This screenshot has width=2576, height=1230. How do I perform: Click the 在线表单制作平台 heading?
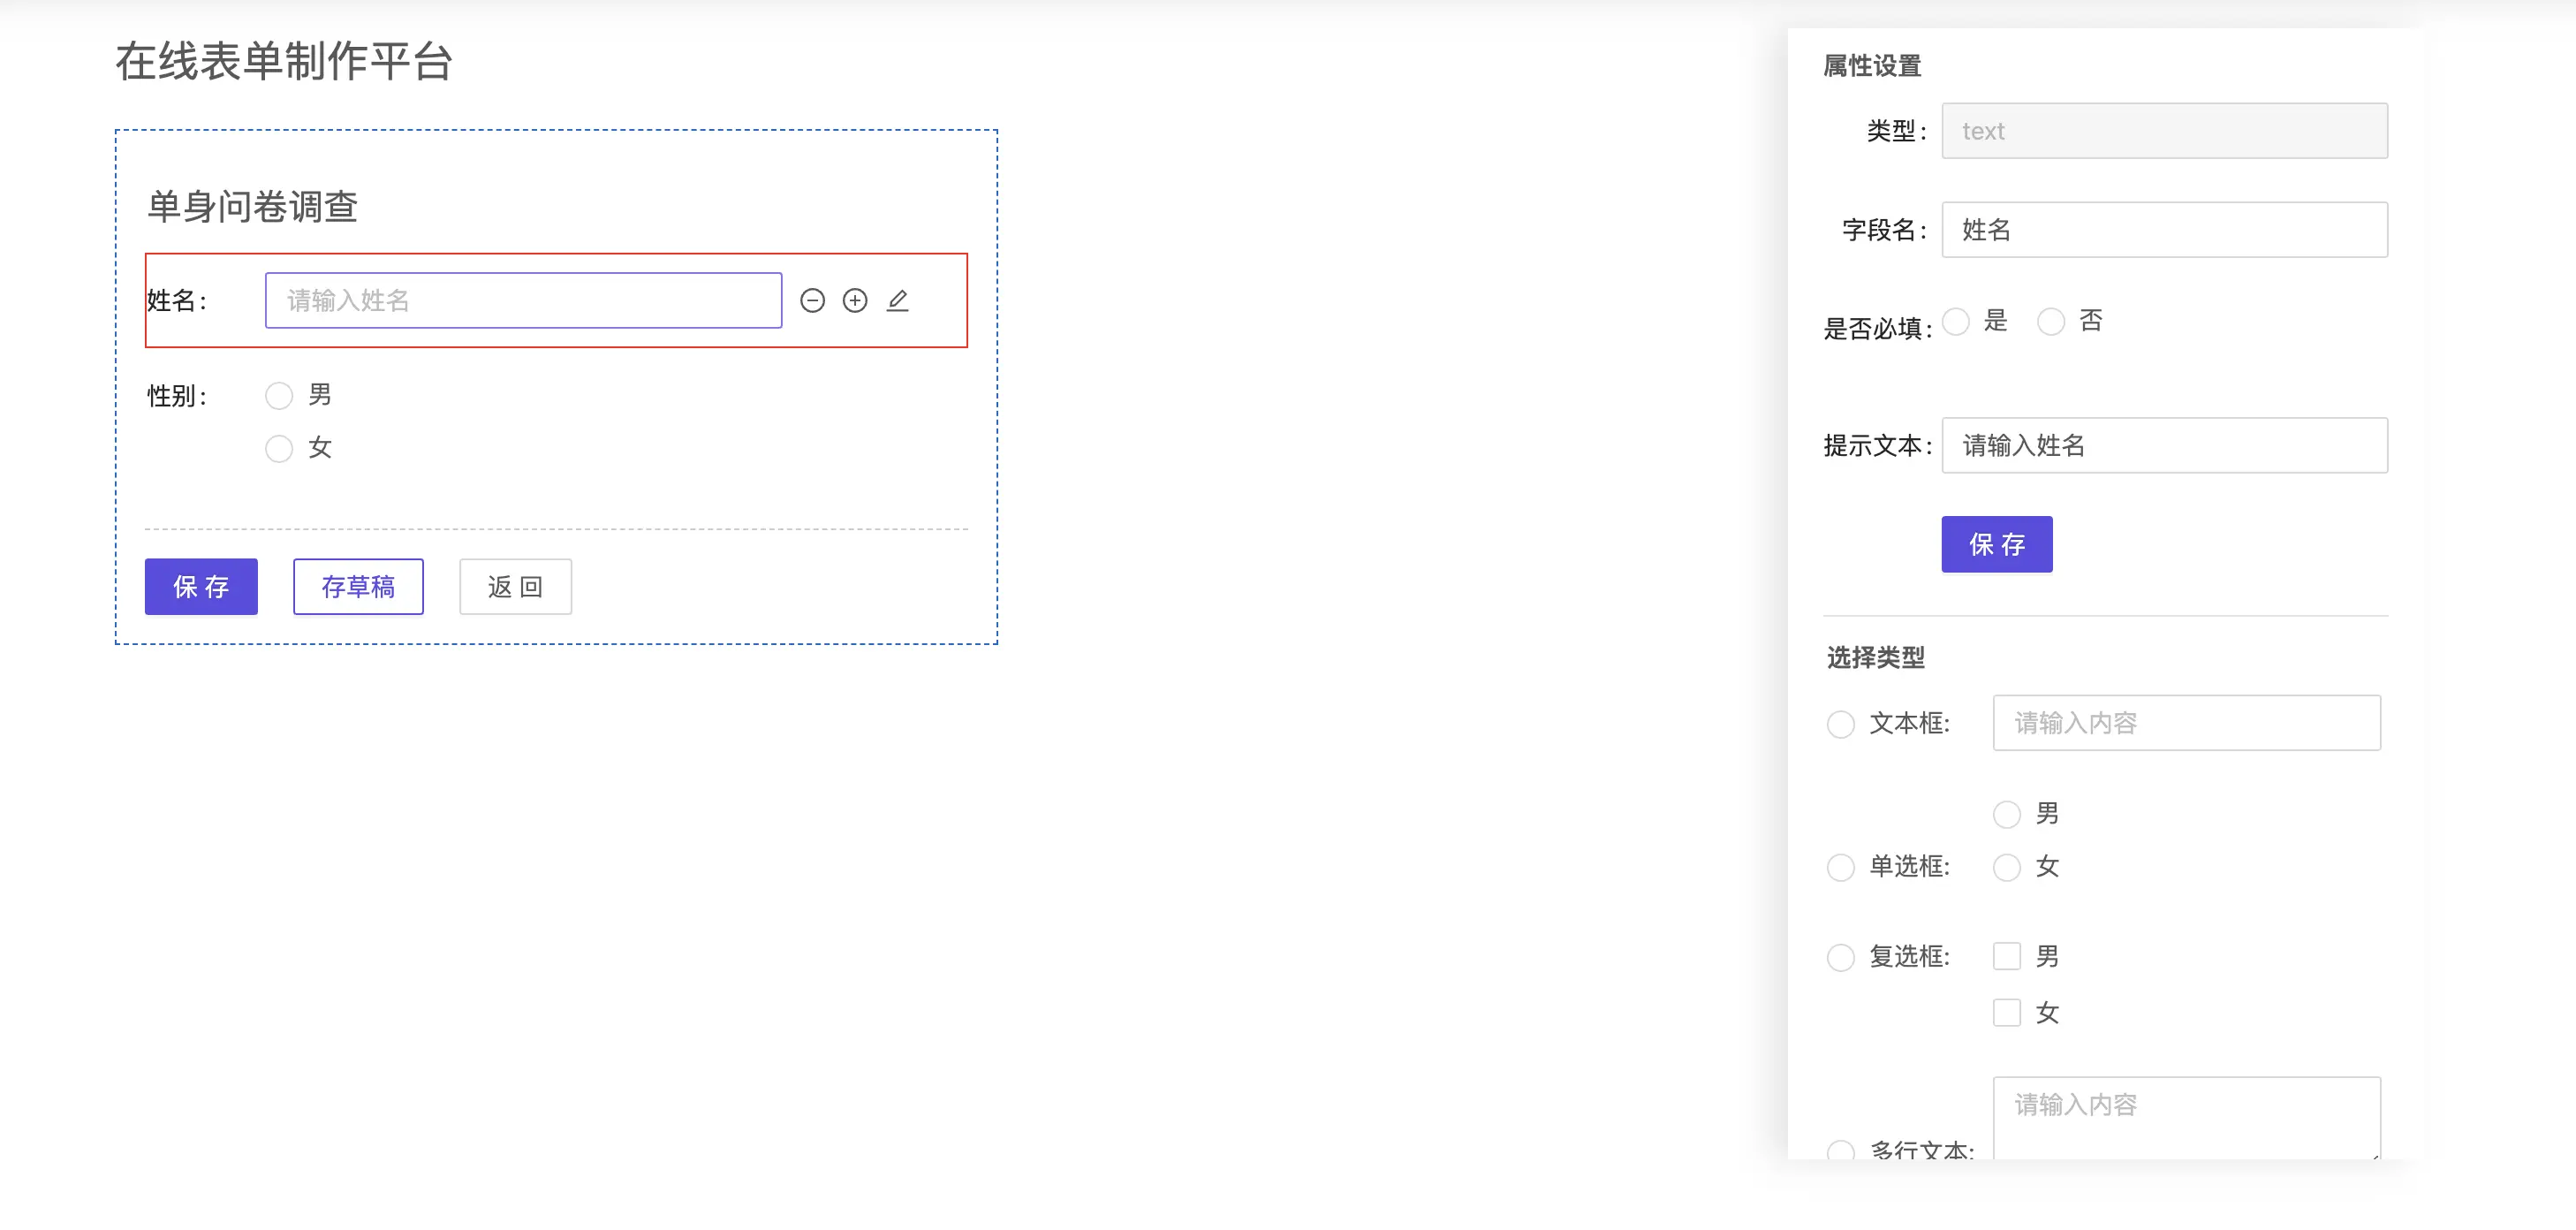tap(284, 61)
